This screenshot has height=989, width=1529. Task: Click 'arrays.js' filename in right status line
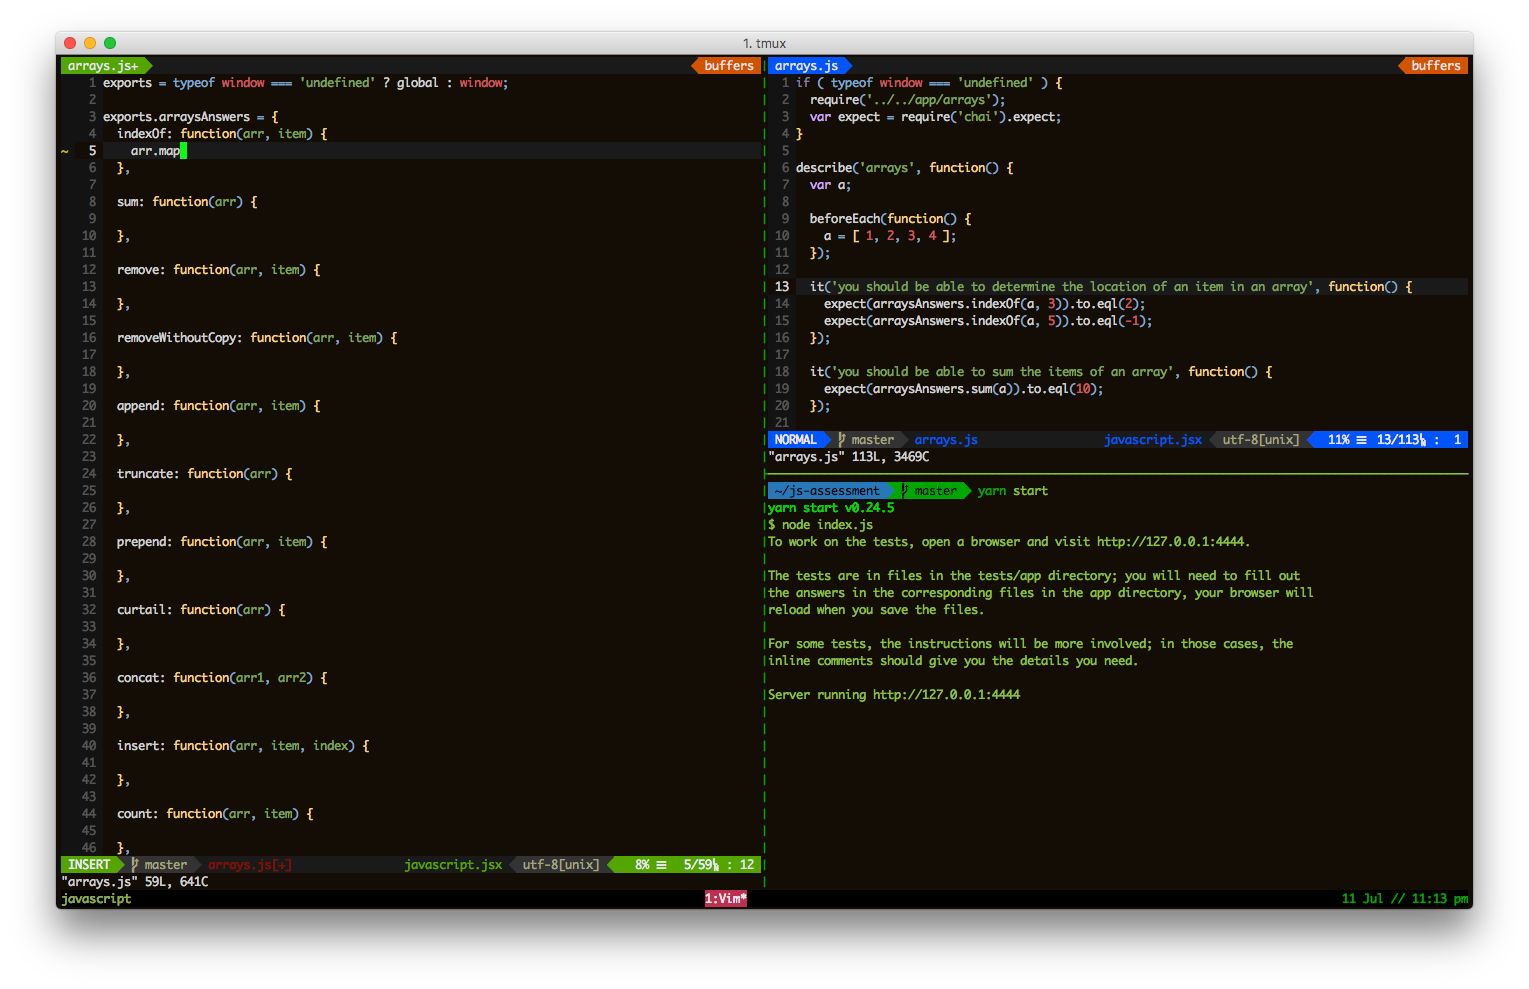[946, 440]
